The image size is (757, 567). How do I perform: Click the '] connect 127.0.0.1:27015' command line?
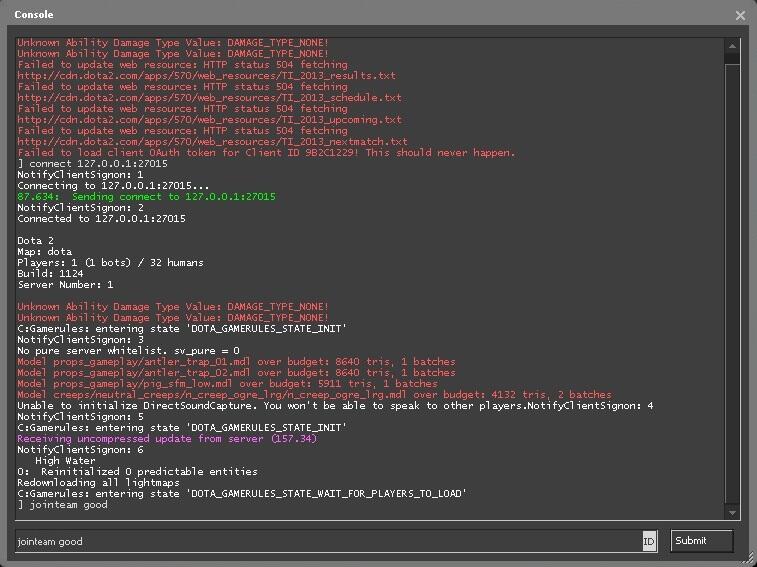tap(92, 164)
